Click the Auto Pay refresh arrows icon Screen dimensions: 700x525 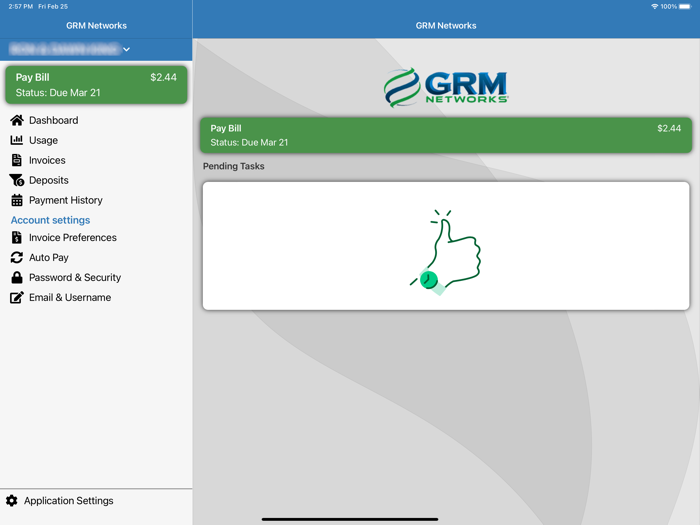[17, 258]
